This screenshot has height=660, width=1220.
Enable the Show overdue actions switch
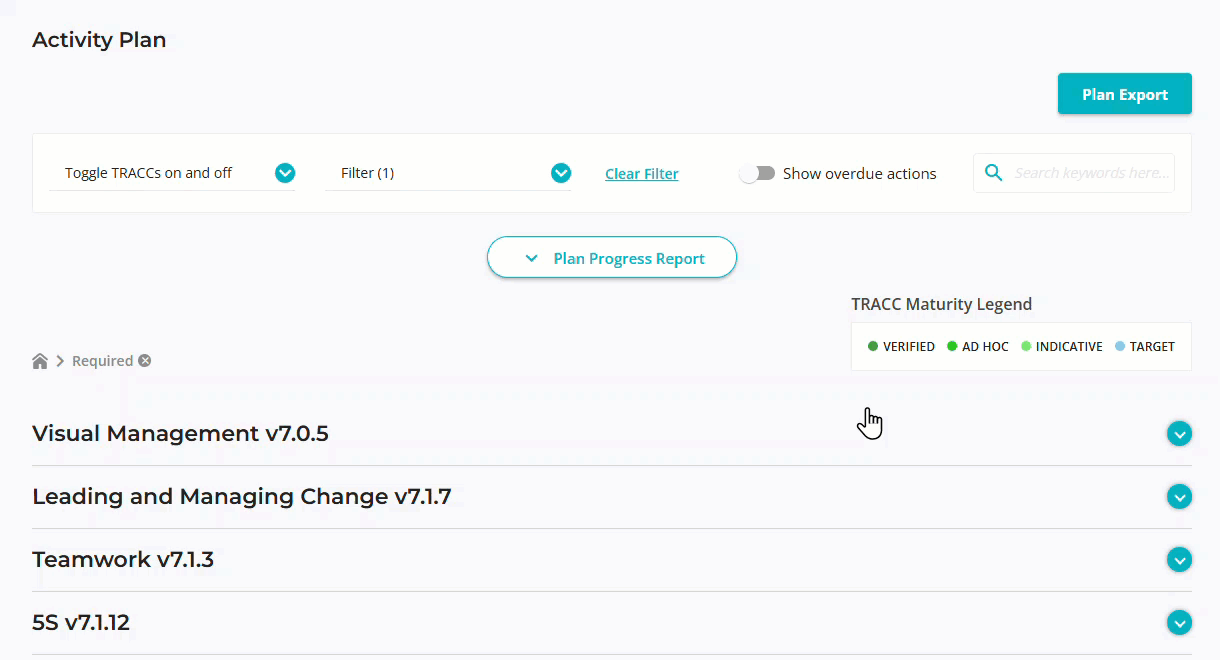click(x=757, y=173)
